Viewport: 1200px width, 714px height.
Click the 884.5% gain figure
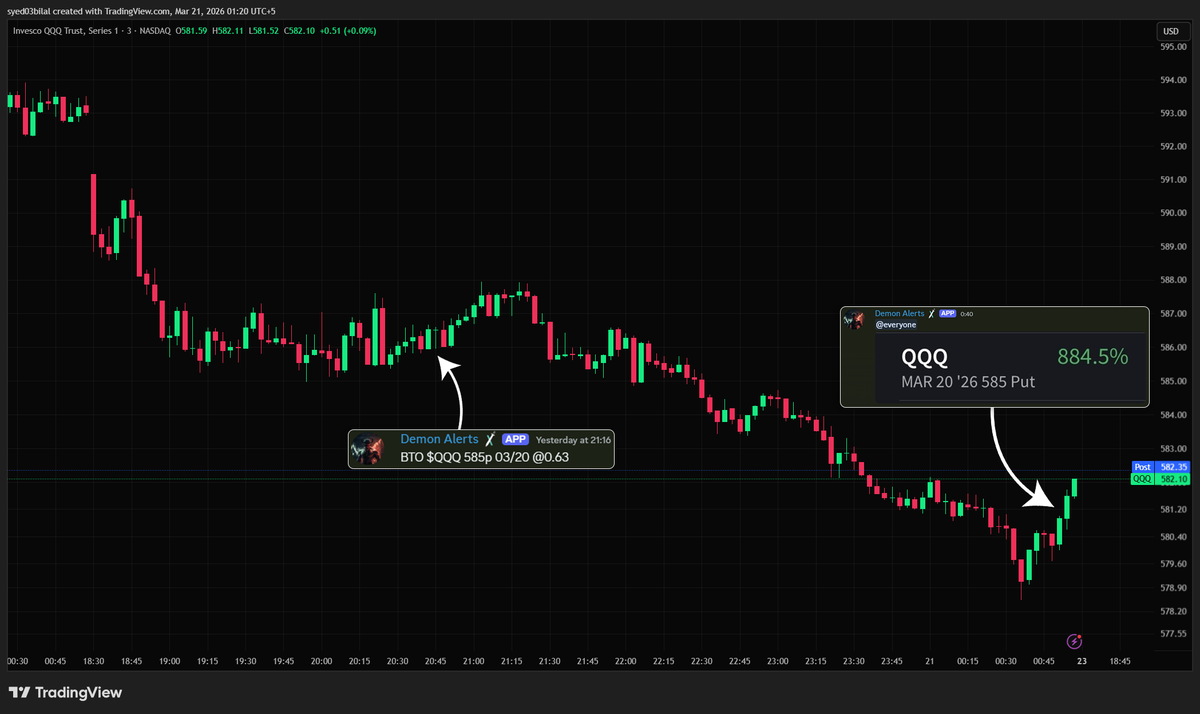1092,357
